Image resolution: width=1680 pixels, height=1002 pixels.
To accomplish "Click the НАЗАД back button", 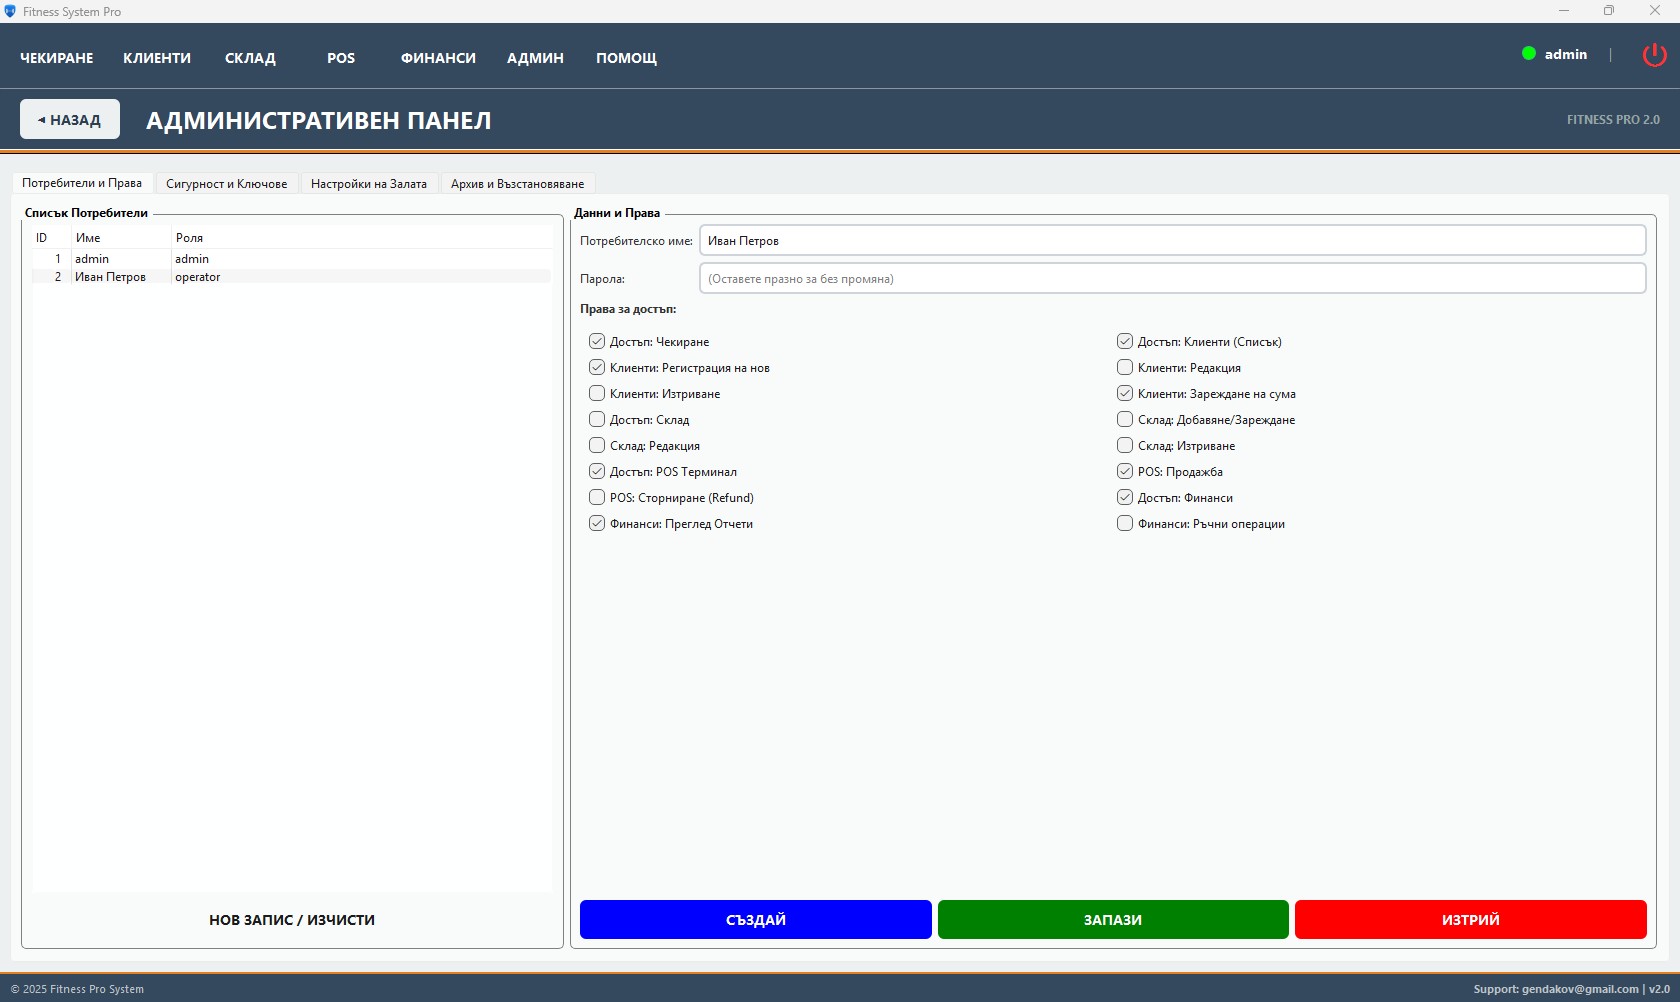I will [70, 120].
